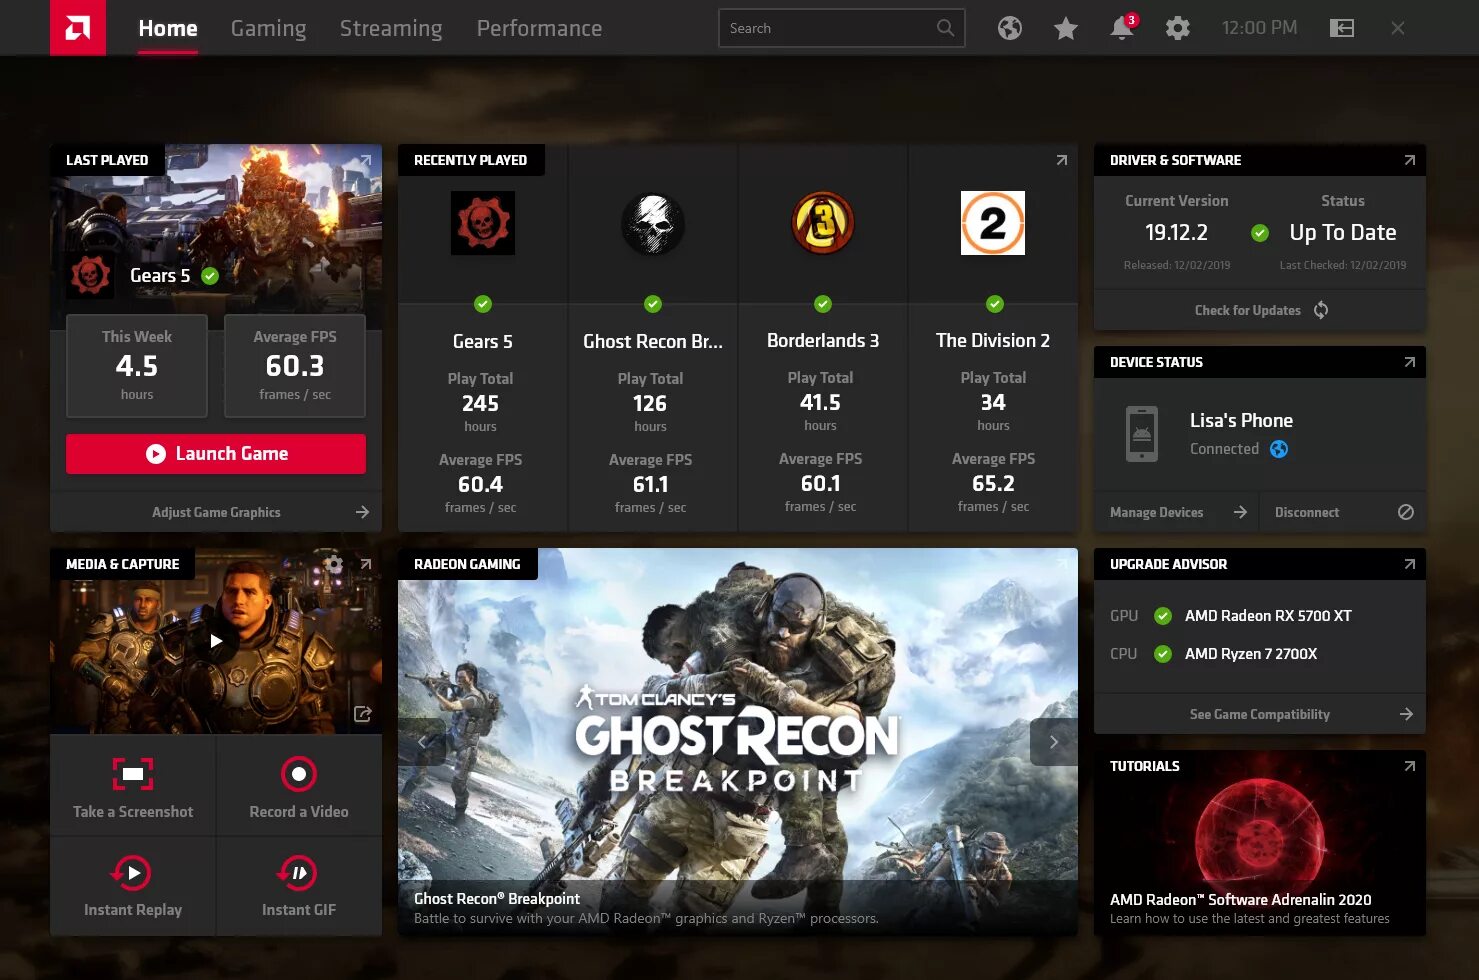Expand the Last Played panel
This screenshot has height=980, width=1479.
[x=365, y=161]
